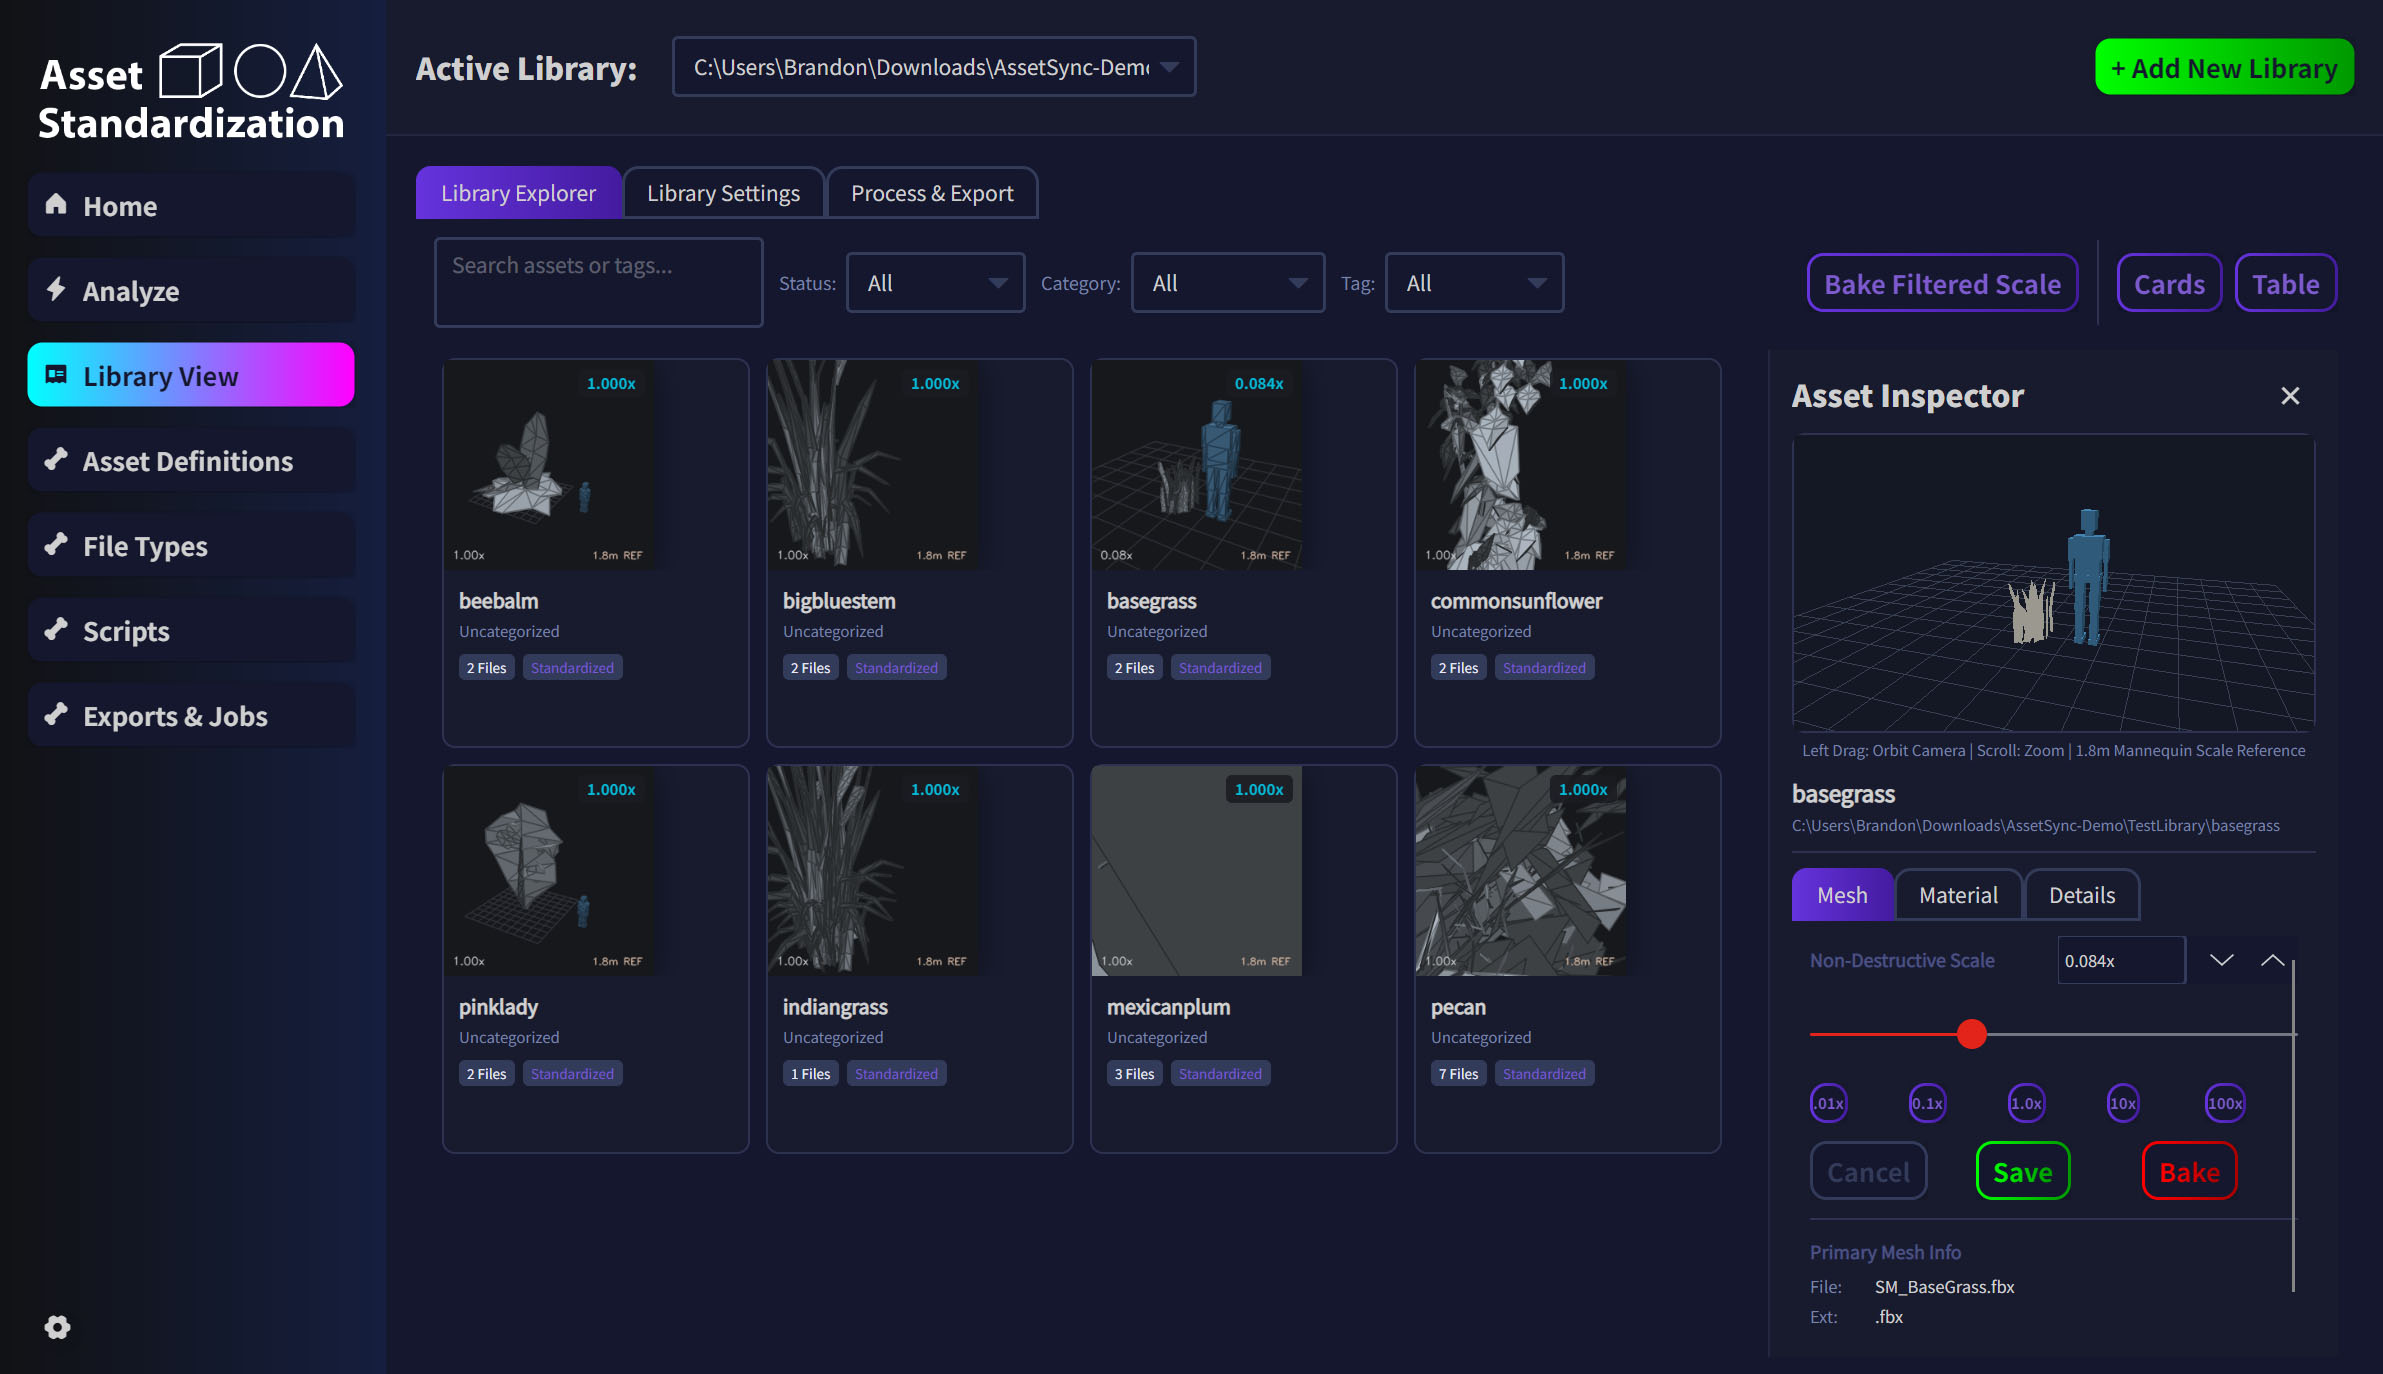2383x1374 pixels.
Task: Click the basegrass 3D preview viewport
Action: point(2053,583)
